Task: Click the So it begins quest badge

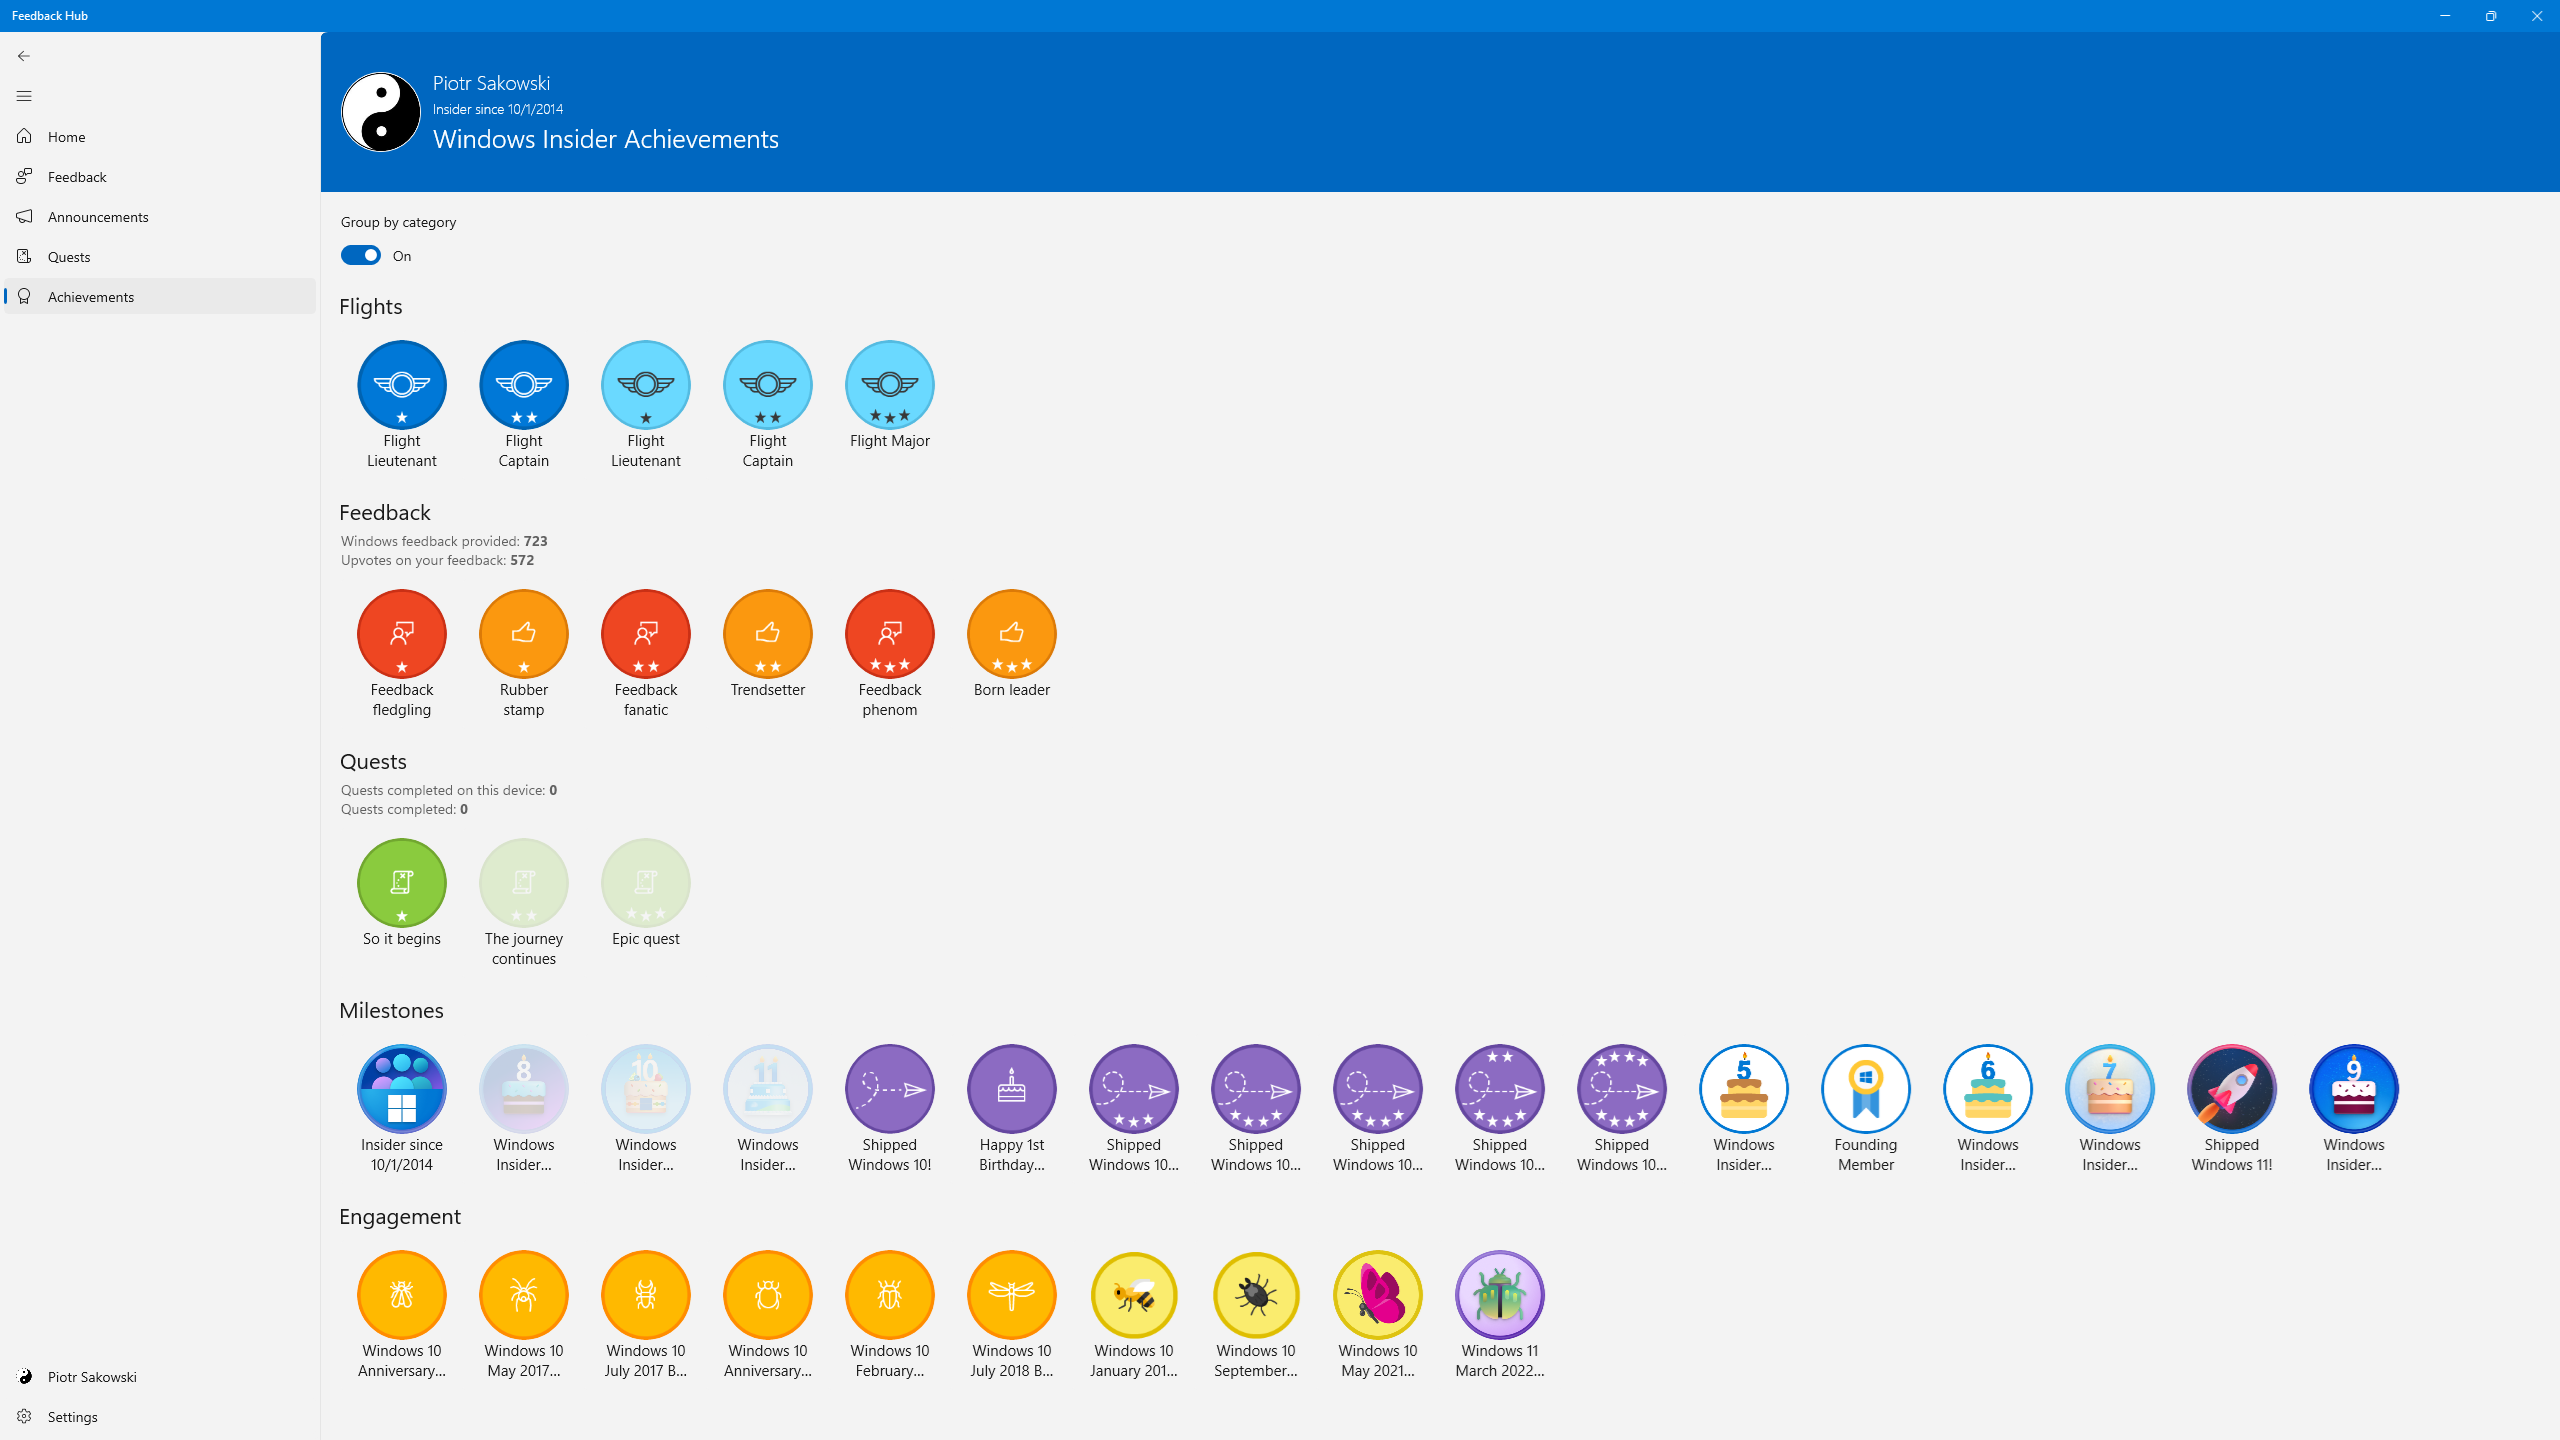Action: [x=401, y=883]
